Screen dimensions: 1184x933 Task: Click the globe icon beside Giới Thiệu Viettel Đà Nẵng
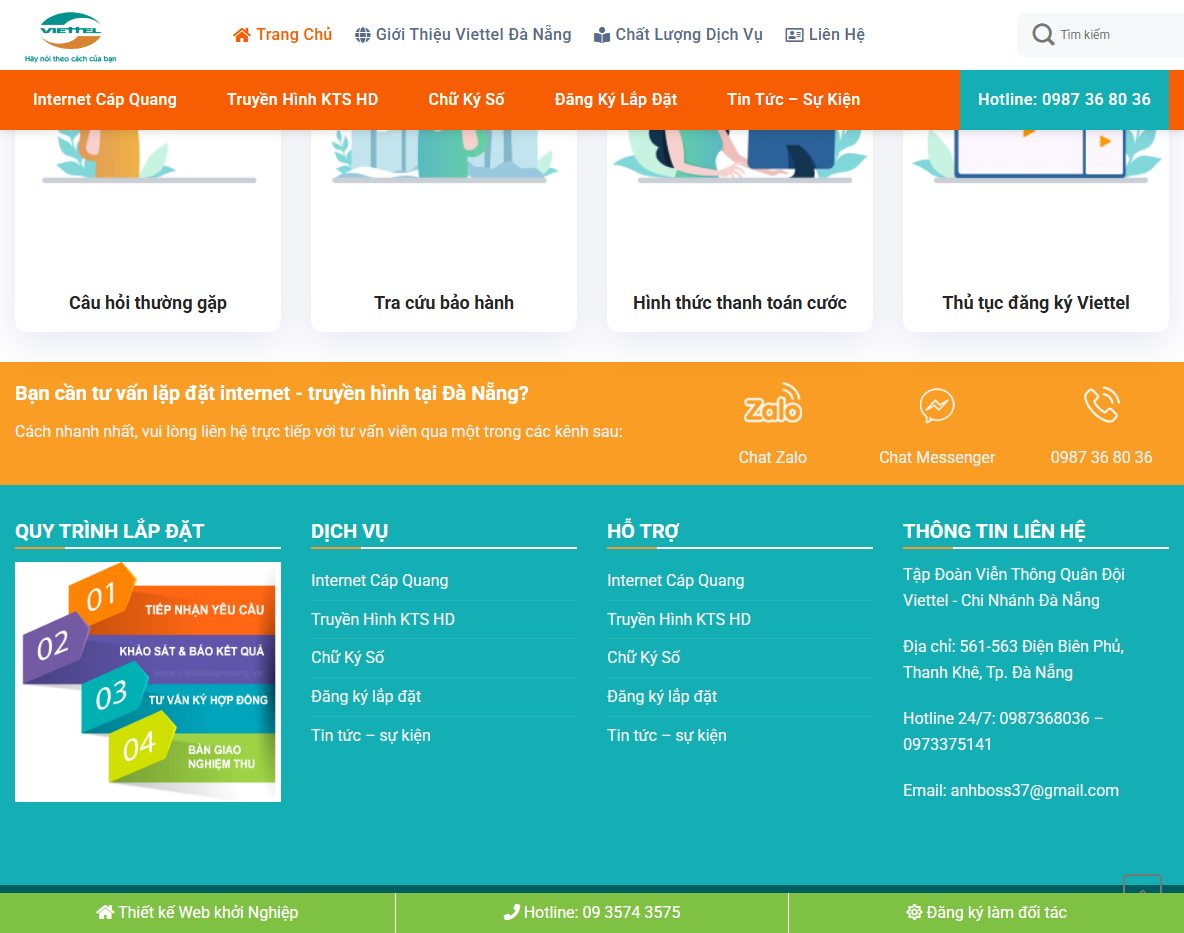361,33
